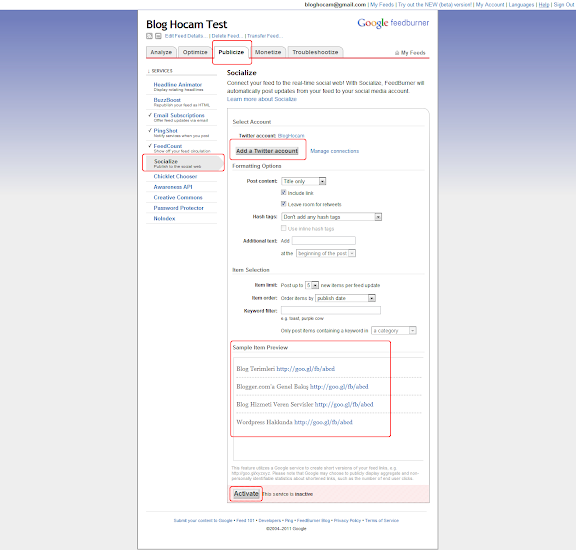Open Password Protector service

[179, 208]
